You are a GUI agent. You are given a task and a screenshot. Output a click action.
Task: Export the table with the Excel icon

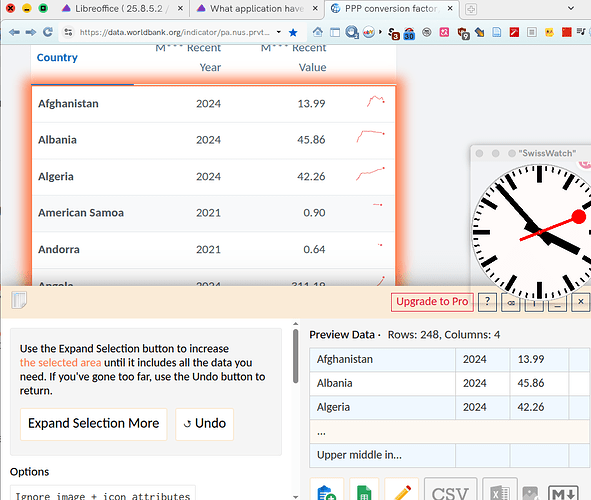(x=500, y=490)
